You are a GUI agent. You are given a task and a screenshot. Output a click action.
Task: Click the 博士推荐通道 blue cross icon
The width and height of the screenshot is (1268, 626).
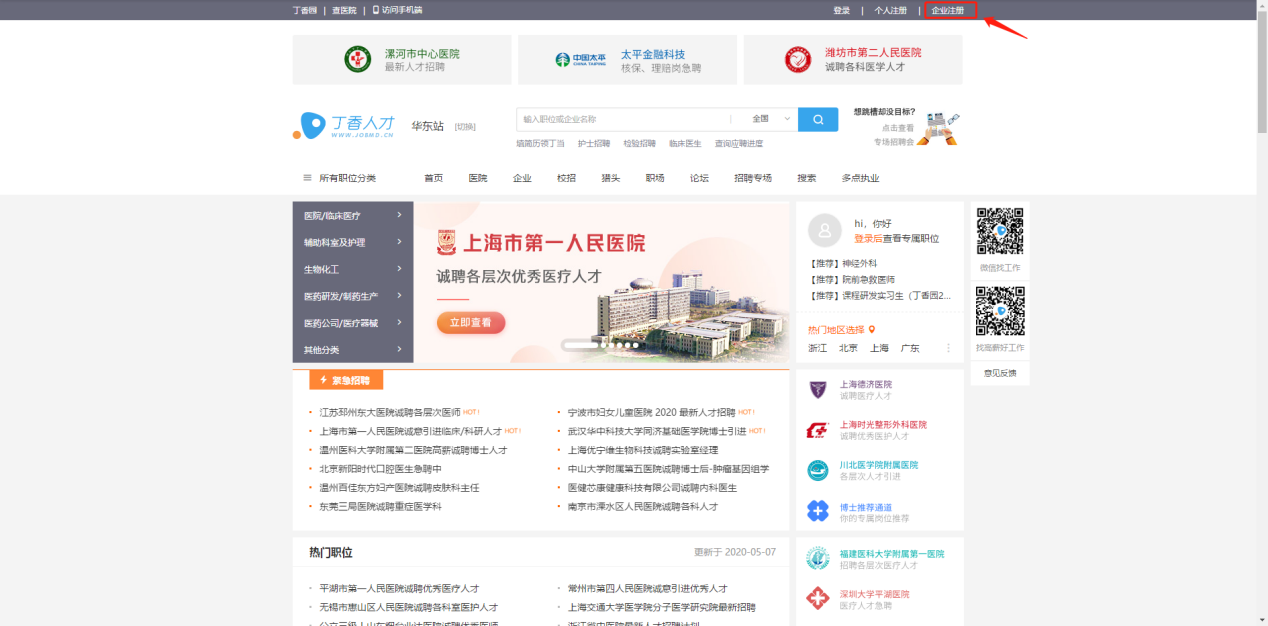coord(818,511)
